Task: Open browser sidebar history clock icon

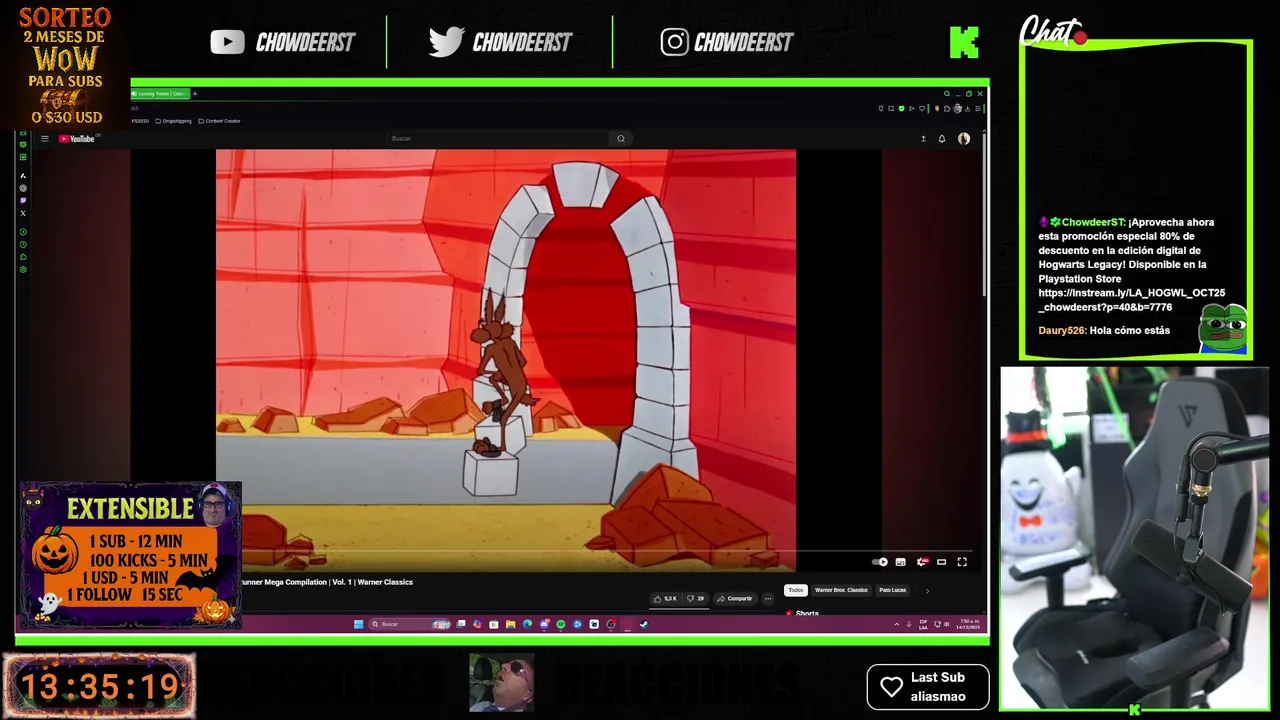Action: coord(23,244)
